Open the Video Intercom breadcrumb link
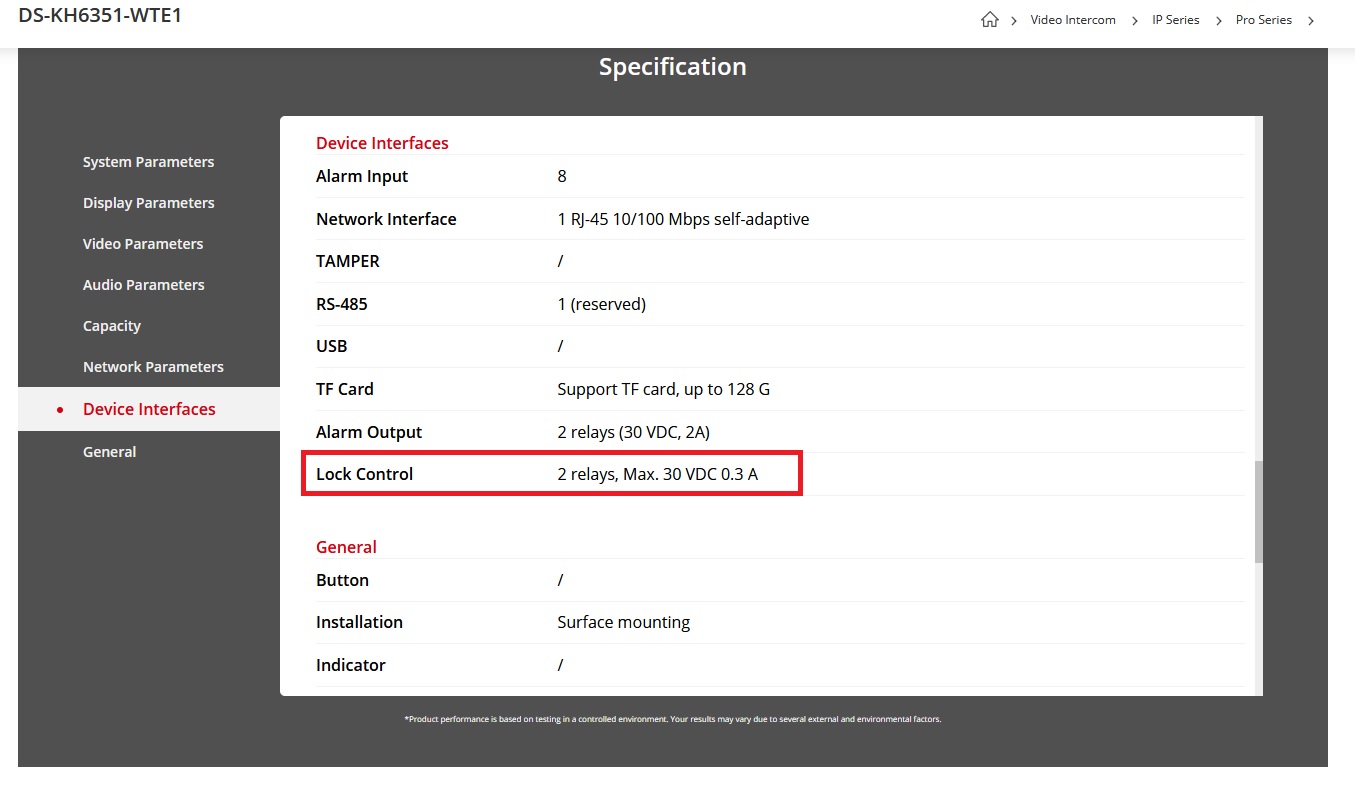Screen dimensions: 1355x801 (1072, 20)
